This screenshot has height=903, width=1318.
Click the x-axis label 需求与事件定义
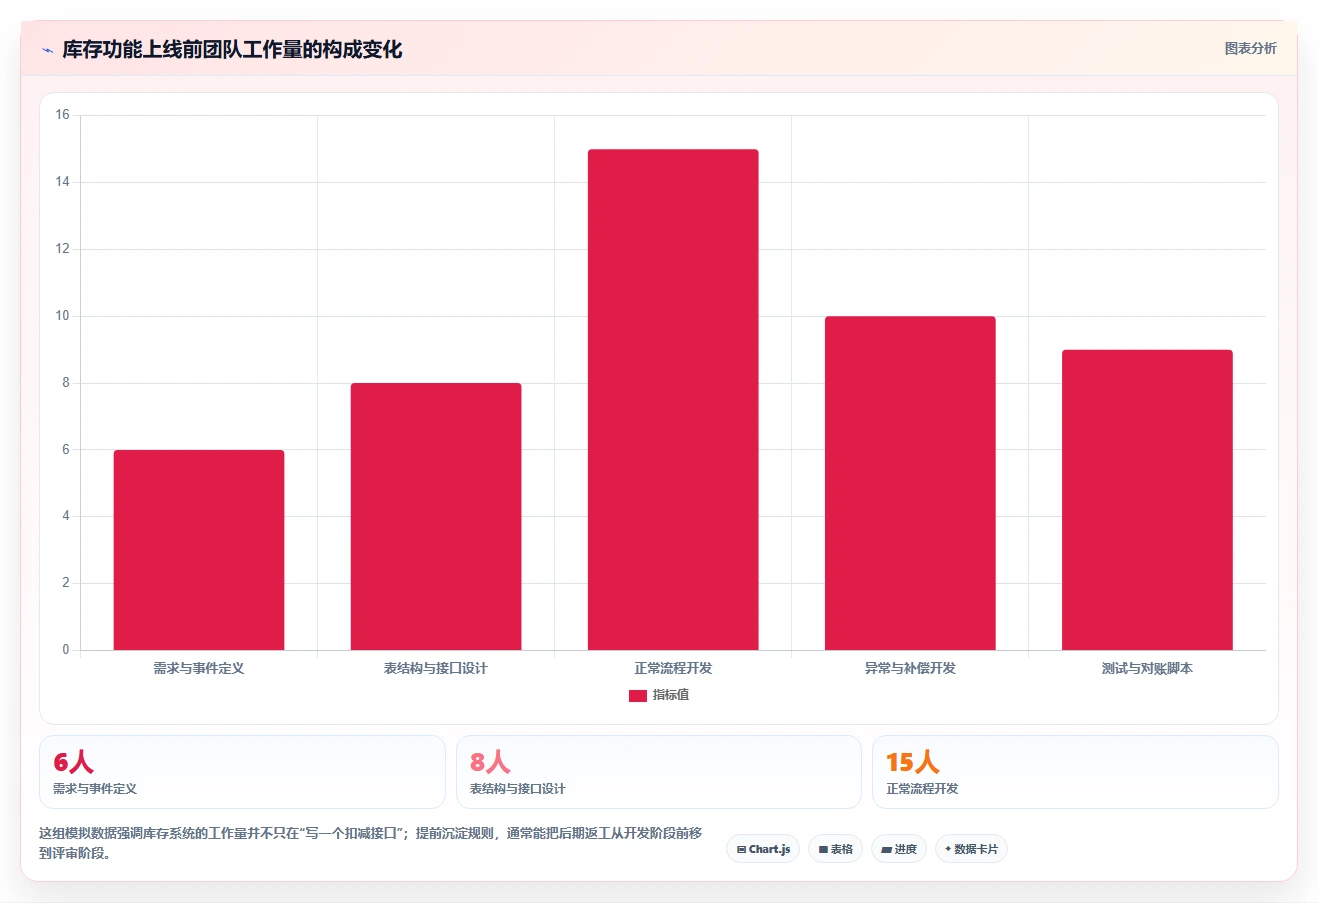tap(199, 668)
